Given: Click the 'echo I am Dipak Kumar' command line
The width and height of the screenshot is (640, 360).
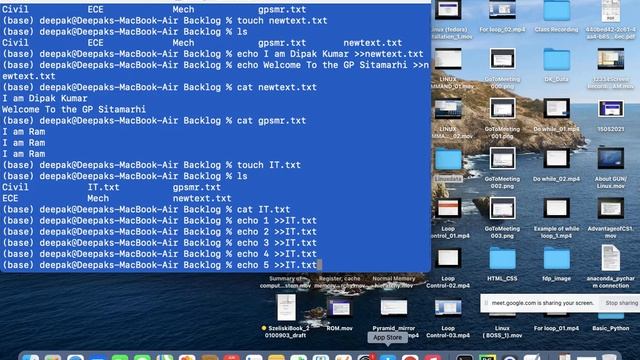Looking at the screenshot, I should click(x=213, y=54).
